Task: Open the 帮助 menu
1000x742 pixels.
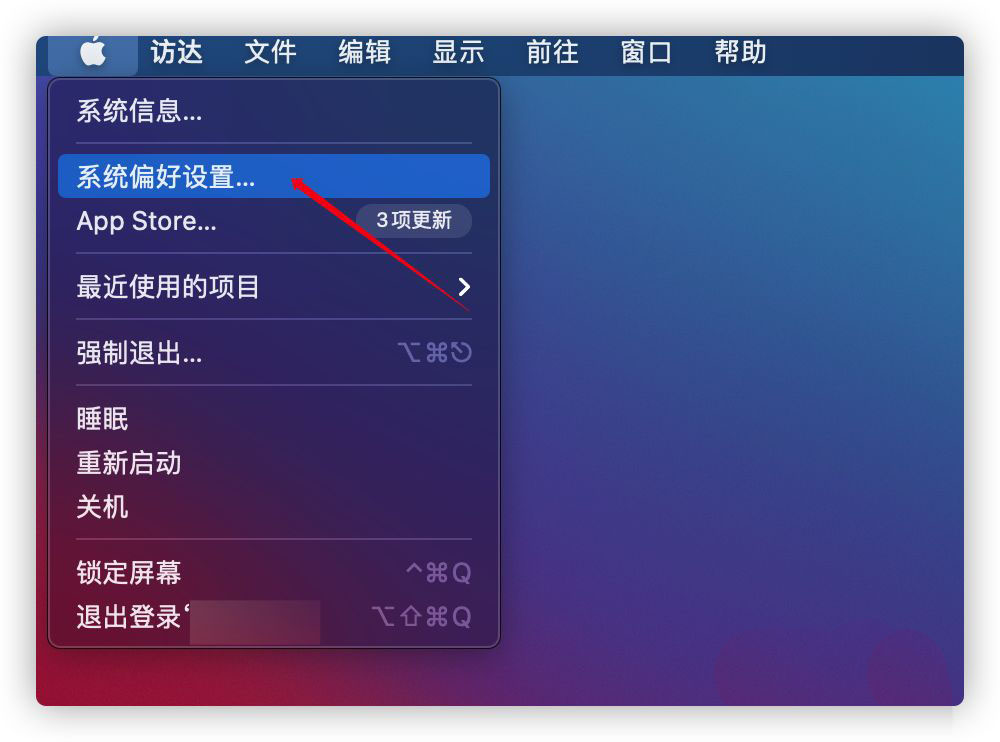Action: click(x=740, y=52)
